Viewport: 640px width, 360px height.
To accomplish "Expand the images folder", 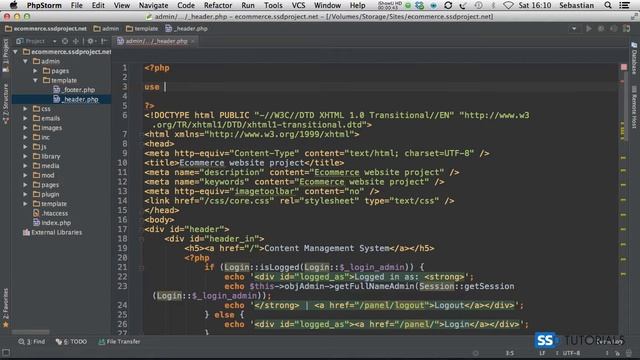I will (x=25, y=128).
